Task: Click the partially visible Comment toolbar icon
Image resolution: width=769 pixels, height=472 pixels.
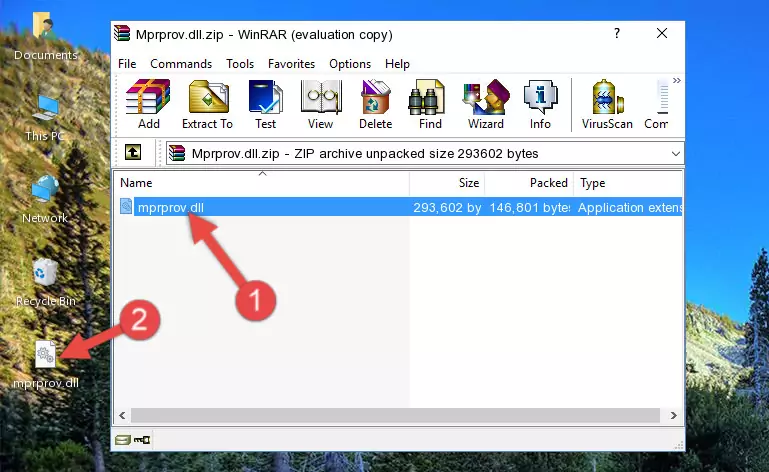Action: [x=657, y=105]
